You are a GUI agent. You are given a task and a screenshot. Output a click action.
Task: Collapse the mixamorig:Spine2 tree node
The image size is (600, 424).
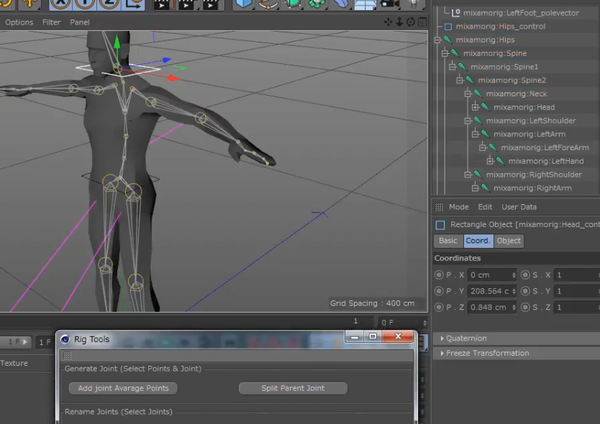[x=460, y=80]
